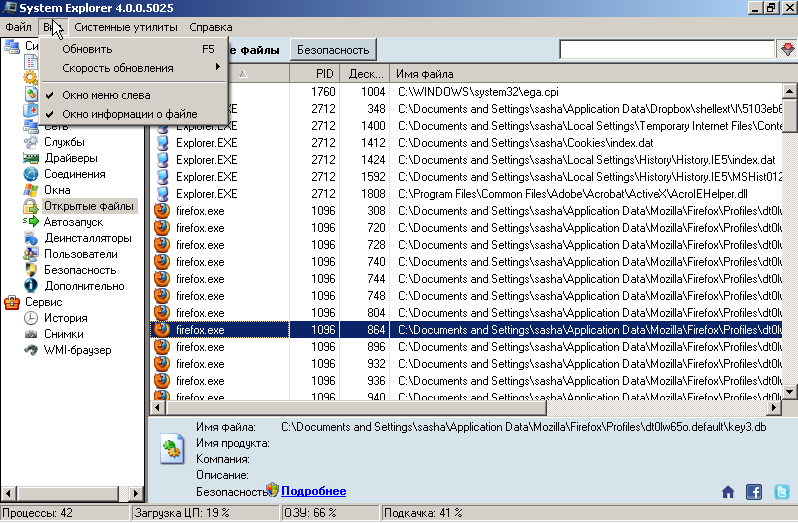Select the Explorer.EXE row with handle 1808
798x523 pixels.
click(466, 194)
